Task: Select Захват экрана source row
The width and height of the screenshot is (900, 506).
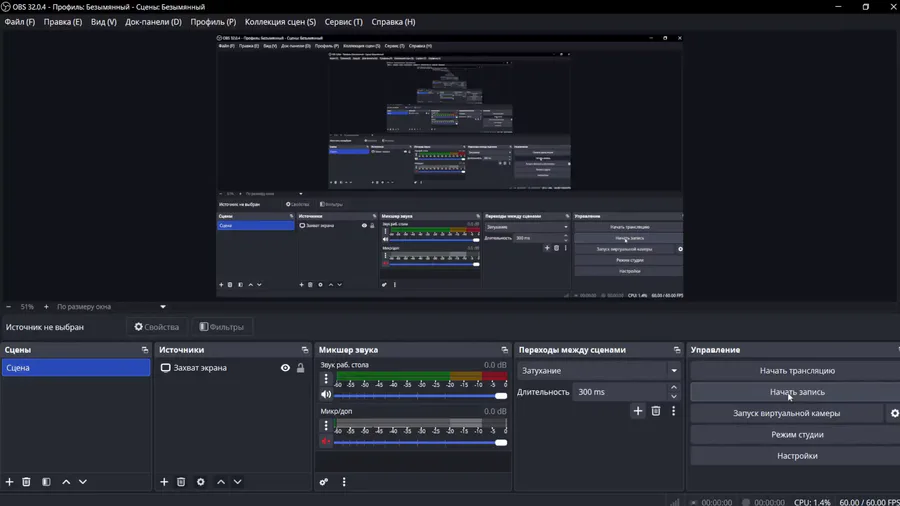Action: (233, 368)
